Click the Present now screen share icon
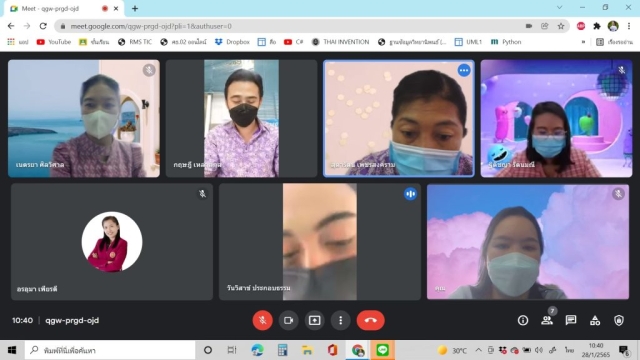This screenshot has height=360, width=640. click(315, 320)
